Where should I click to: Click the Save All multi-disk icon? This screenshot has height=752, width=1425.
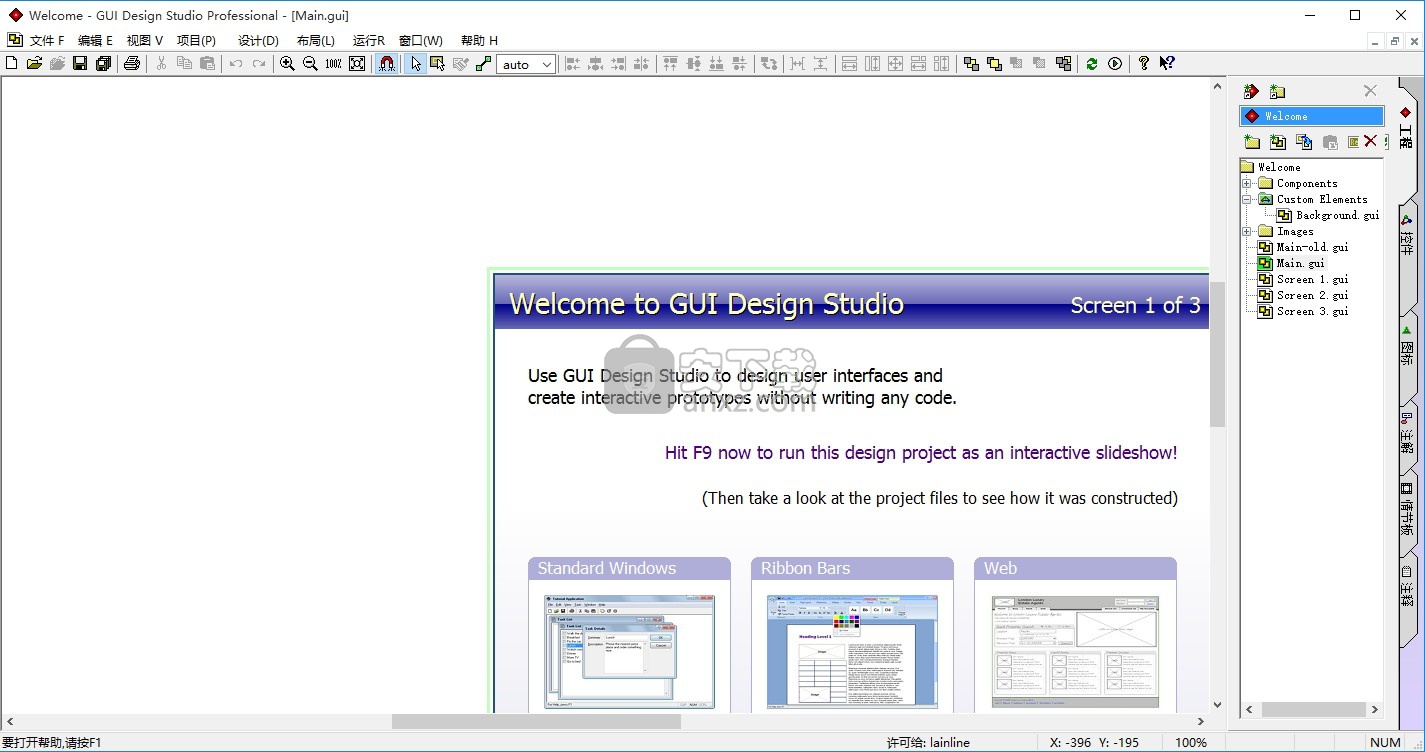click(x=103, y=63)
